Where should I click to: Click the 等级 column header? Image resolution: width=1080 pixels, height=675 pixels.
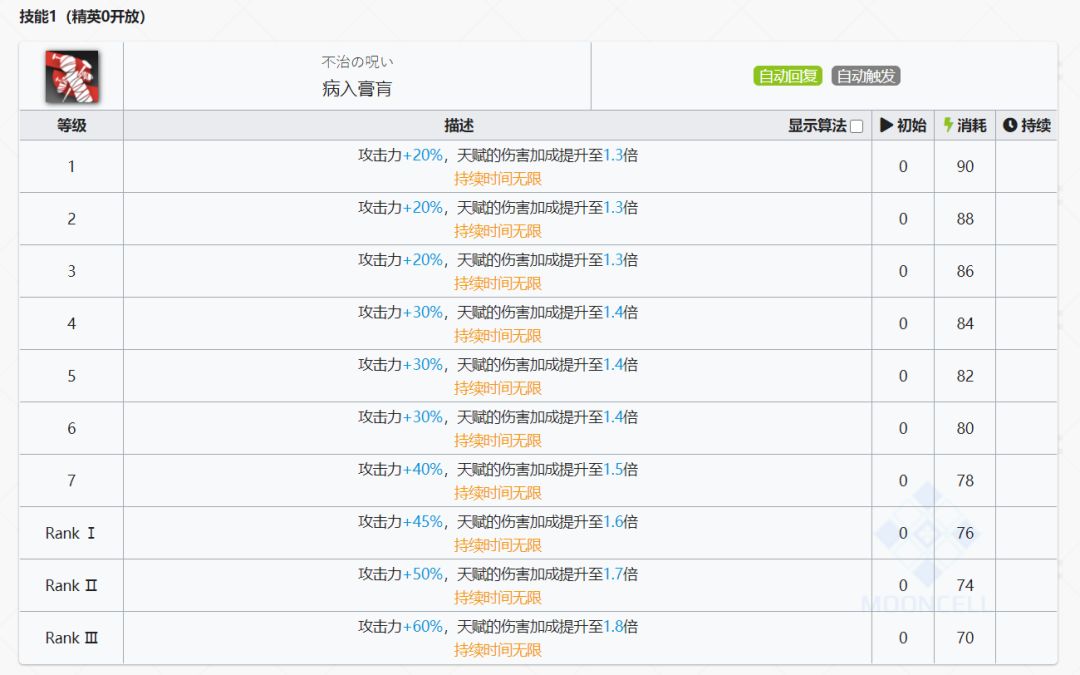[x=71, y=125]
